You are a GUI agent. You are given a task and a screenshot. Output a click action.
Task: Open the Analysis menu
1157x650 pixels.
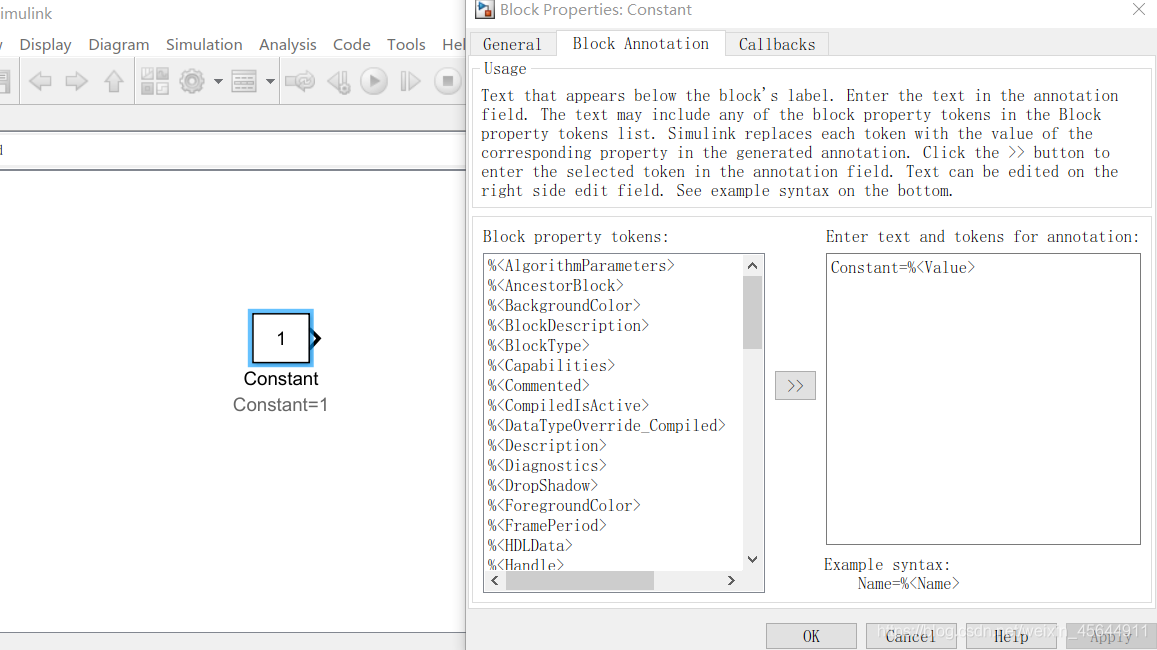point(288,44)
